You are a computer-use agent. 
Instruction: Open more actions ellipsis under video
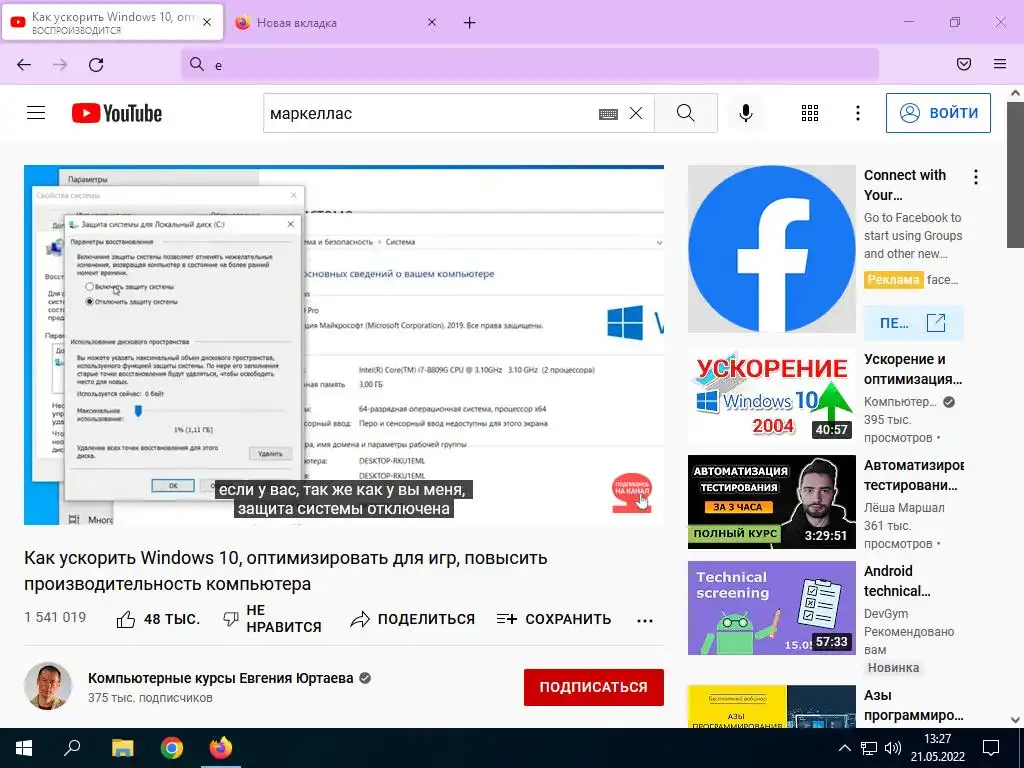pyautogui.click(x=645, y=620)
